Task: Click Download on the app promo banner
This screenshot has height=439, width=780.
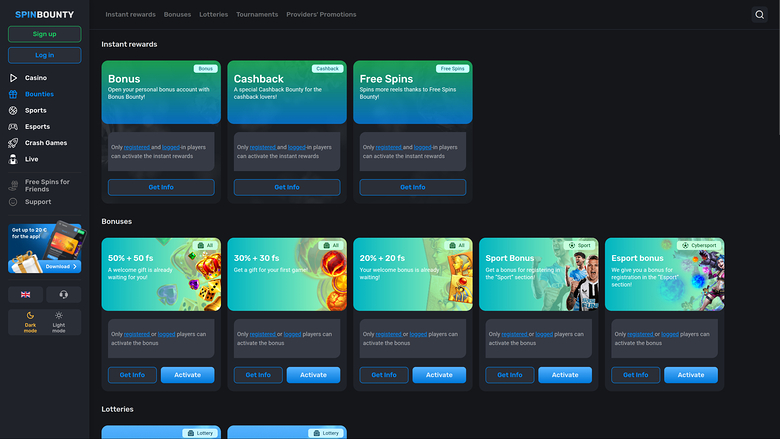Action: pyautogui.click(x=61, y=266)
